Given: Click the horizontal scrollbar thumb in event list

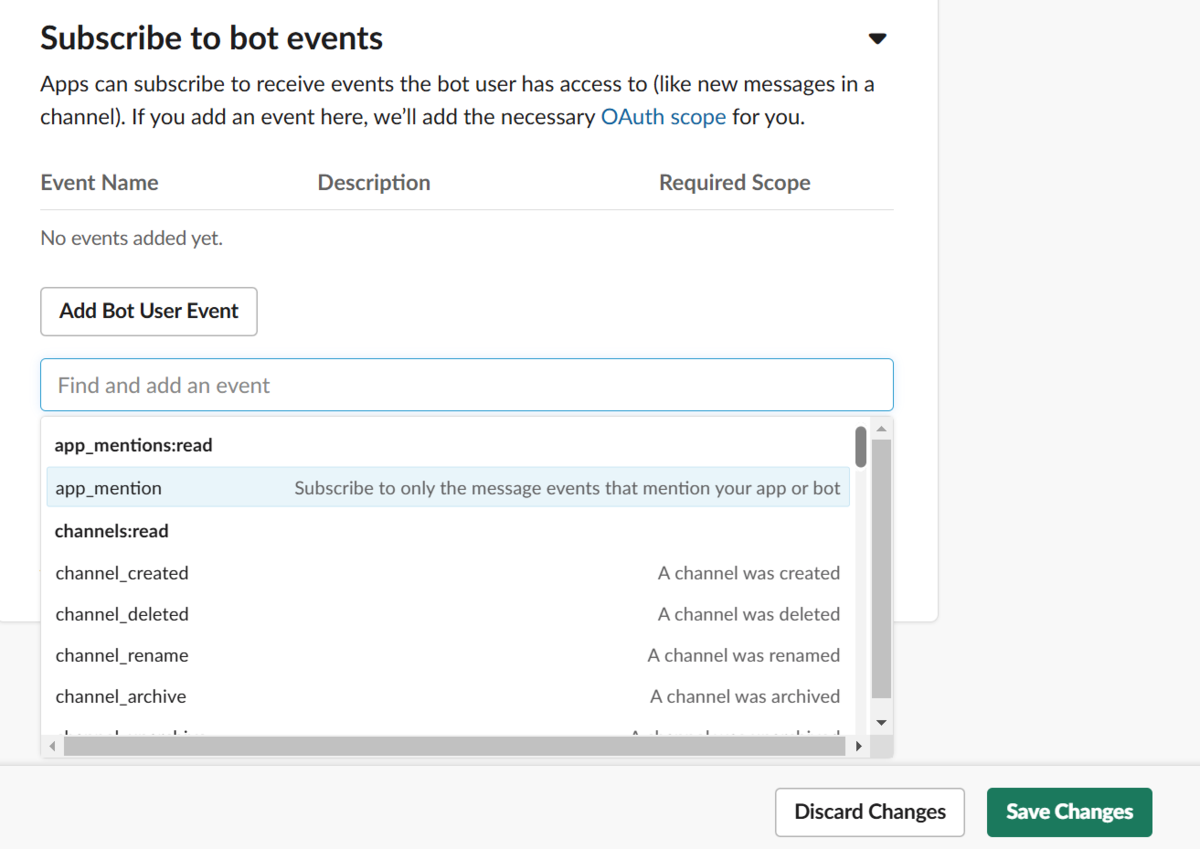Looking at the screenshot, I should click(454, 746).
